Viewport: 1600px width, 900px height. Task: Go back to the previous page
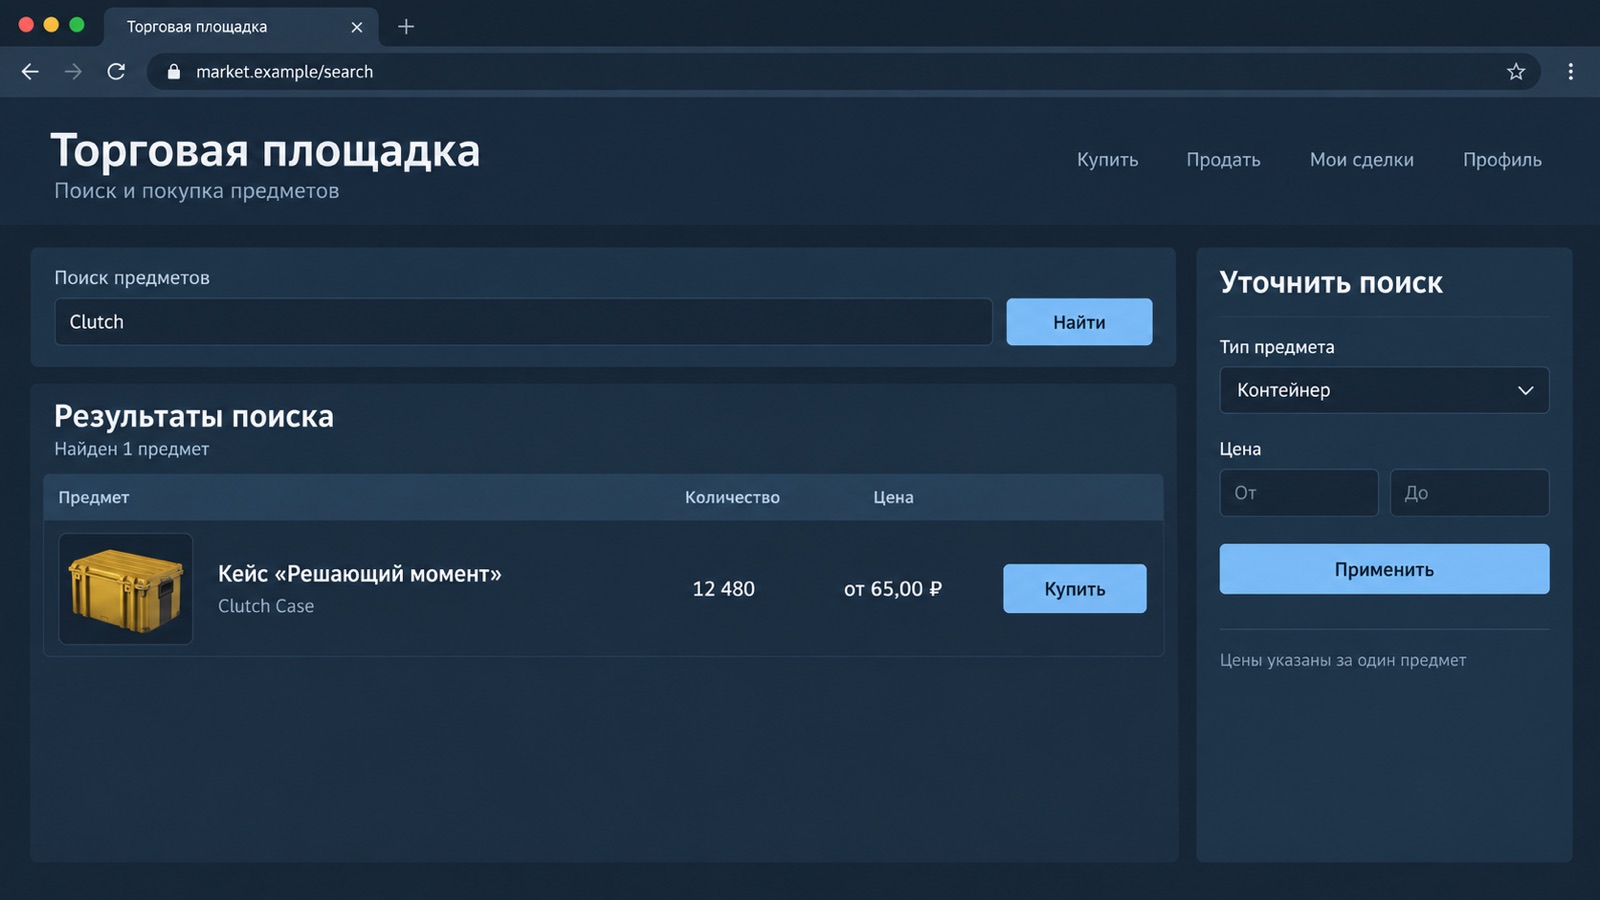(x=30, y=72)
